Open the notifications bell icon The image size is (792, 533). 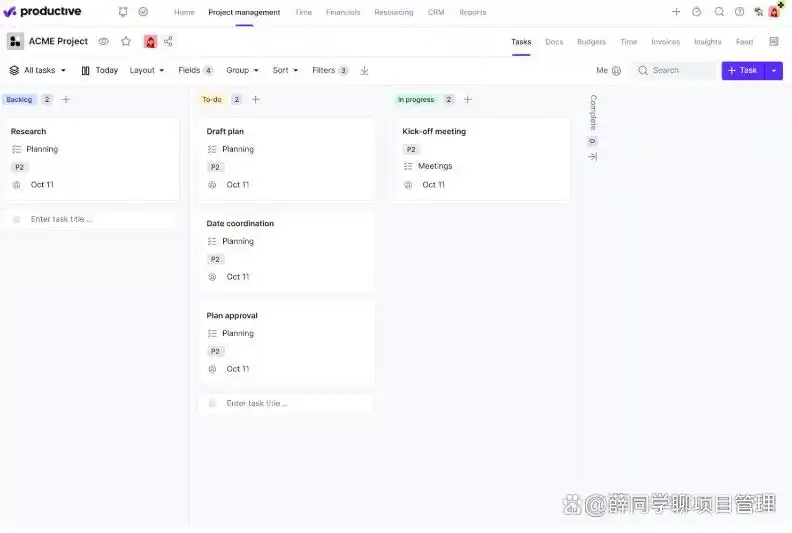tap(123, 12)
